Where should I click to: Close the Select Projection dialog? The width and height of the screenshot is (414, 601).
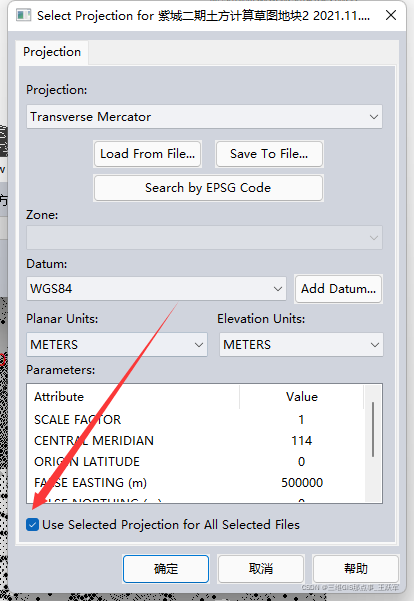(391, 15)
